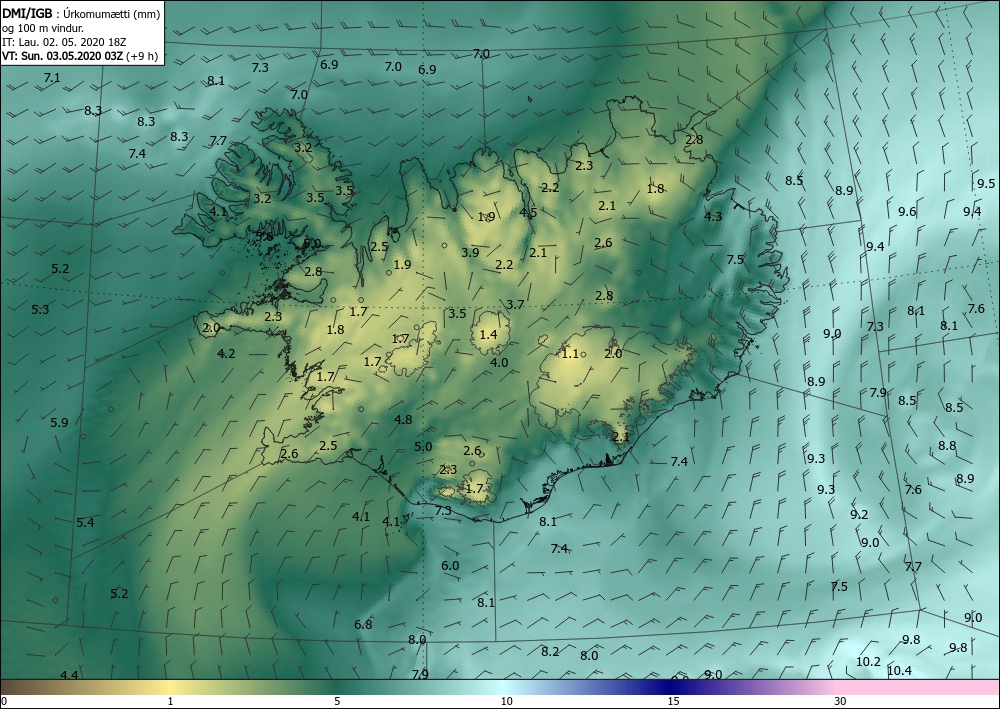This screenshot has width=1000, height=709.
Task: Click the '5' tick label on the legend
Action: 337,701
